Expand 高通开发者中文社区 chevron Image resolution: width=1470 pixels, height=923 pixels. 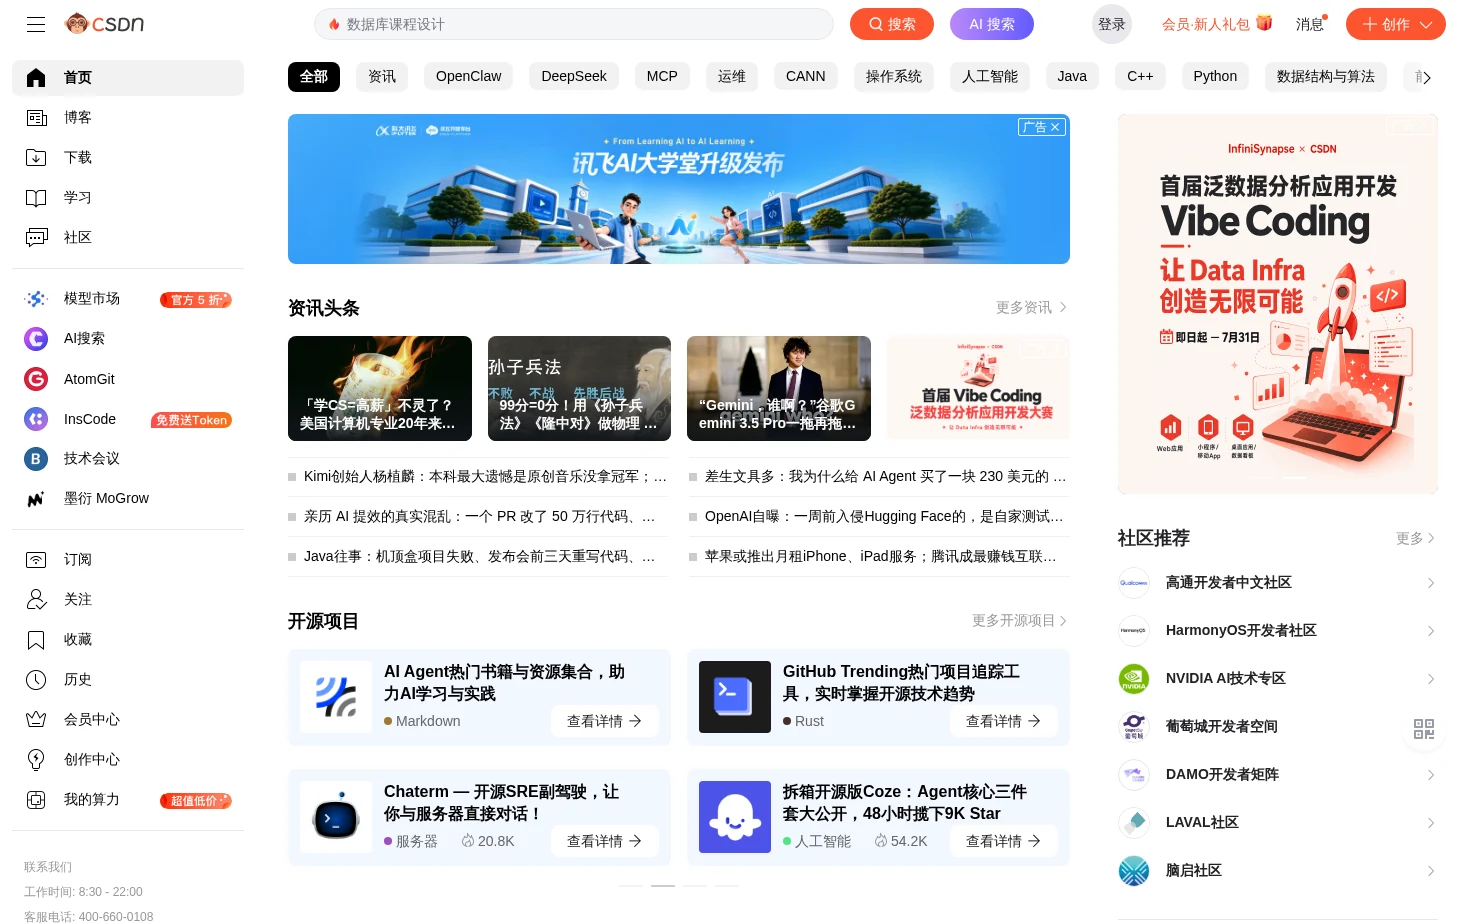point(1431,583)
